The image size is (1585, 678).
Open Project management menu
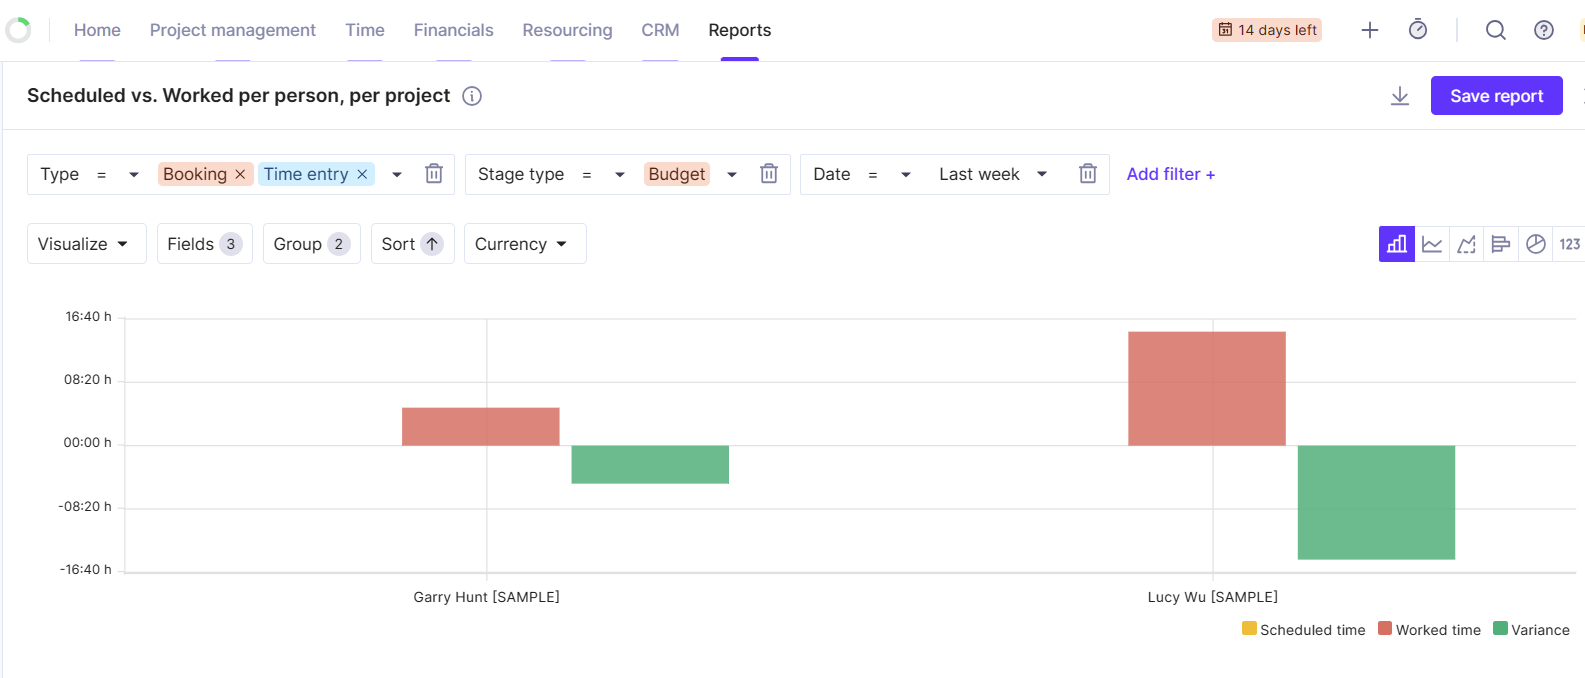[233, 30]
